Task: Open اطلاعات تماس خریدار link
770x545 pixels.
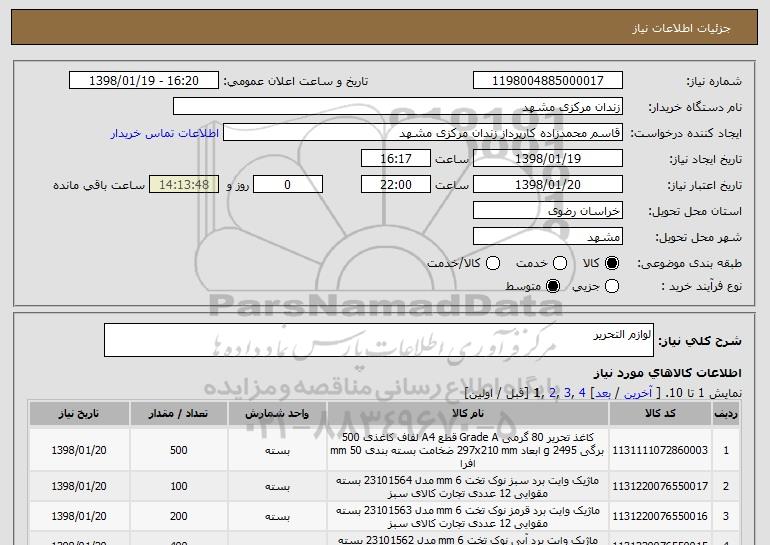Action: point(165,133)
